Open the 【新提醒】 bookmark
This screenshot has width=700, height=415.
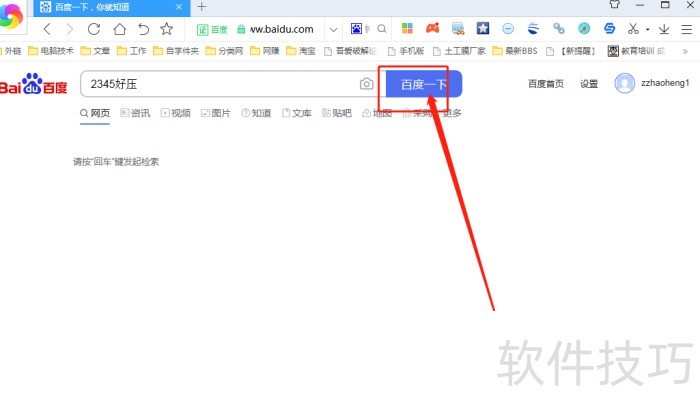(571, 51)
